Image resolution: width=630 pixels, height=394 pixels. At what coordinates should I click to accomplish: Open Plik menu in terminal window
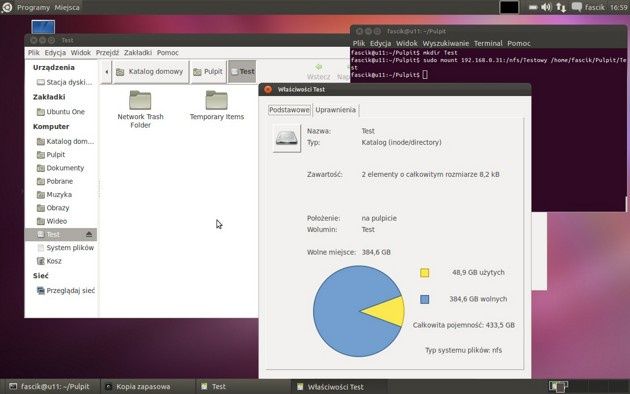[x=359, y=43]
